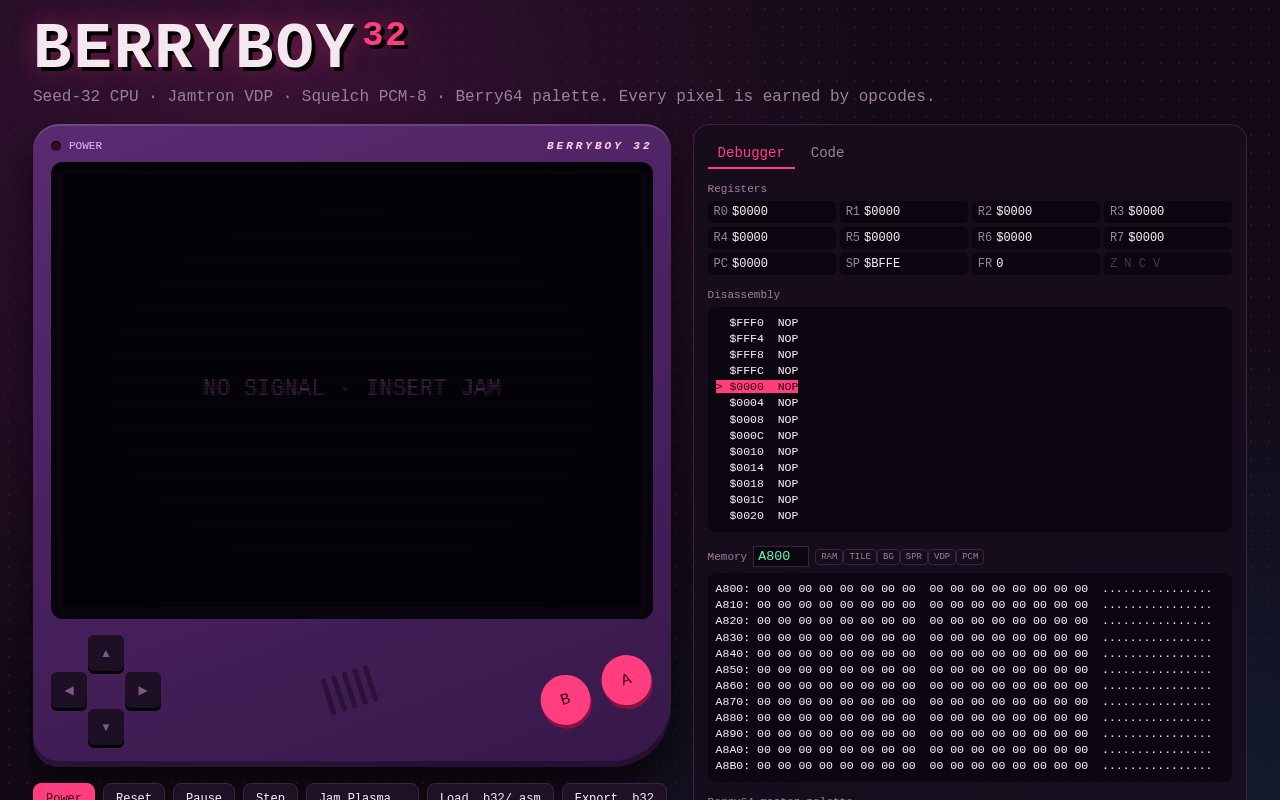1280x800 pixels.
Task: Click the SP register $BFFE
Action: pos(882,264)
